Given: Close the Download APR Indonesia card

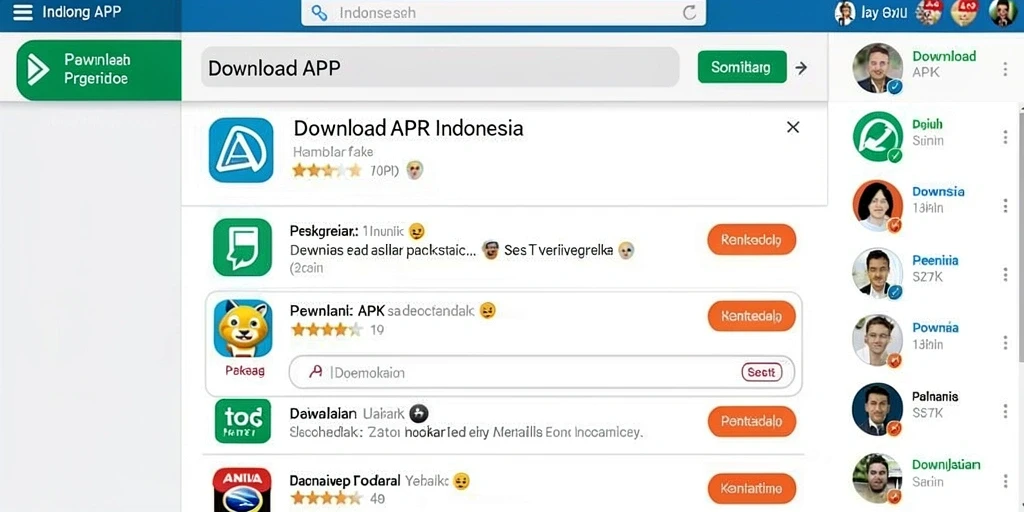Looking at the screenshot, I should 793,127.
